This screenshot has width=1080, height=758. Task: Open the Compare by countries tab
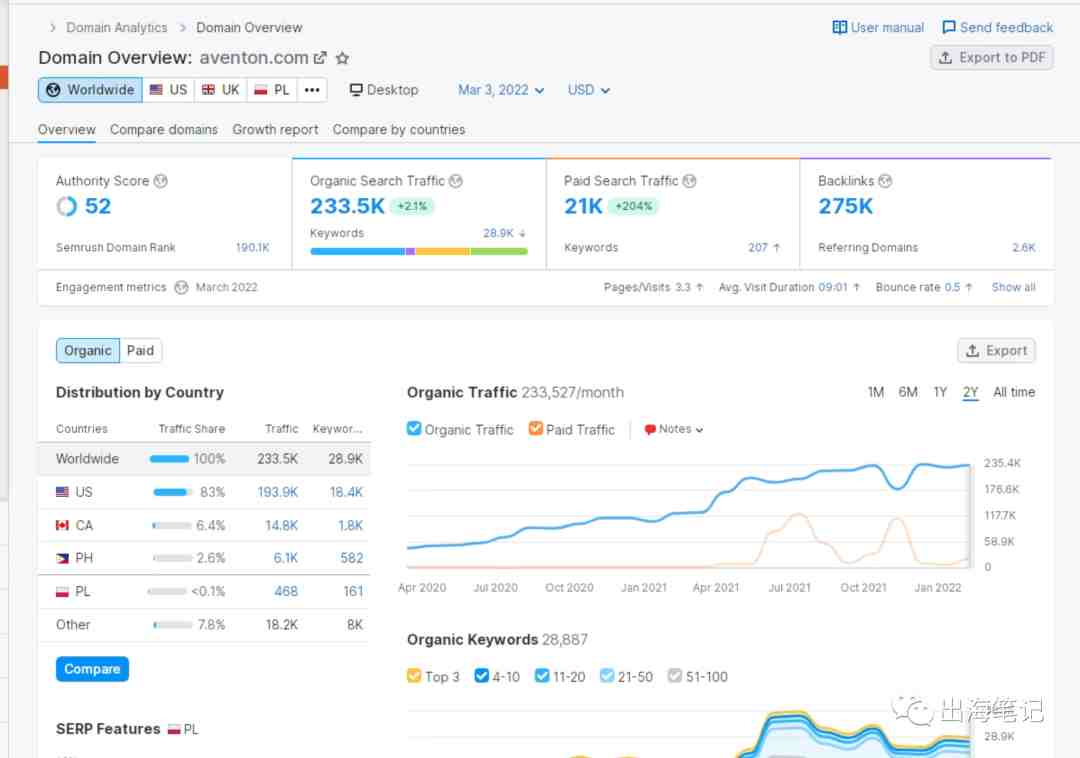click(399, 129)
